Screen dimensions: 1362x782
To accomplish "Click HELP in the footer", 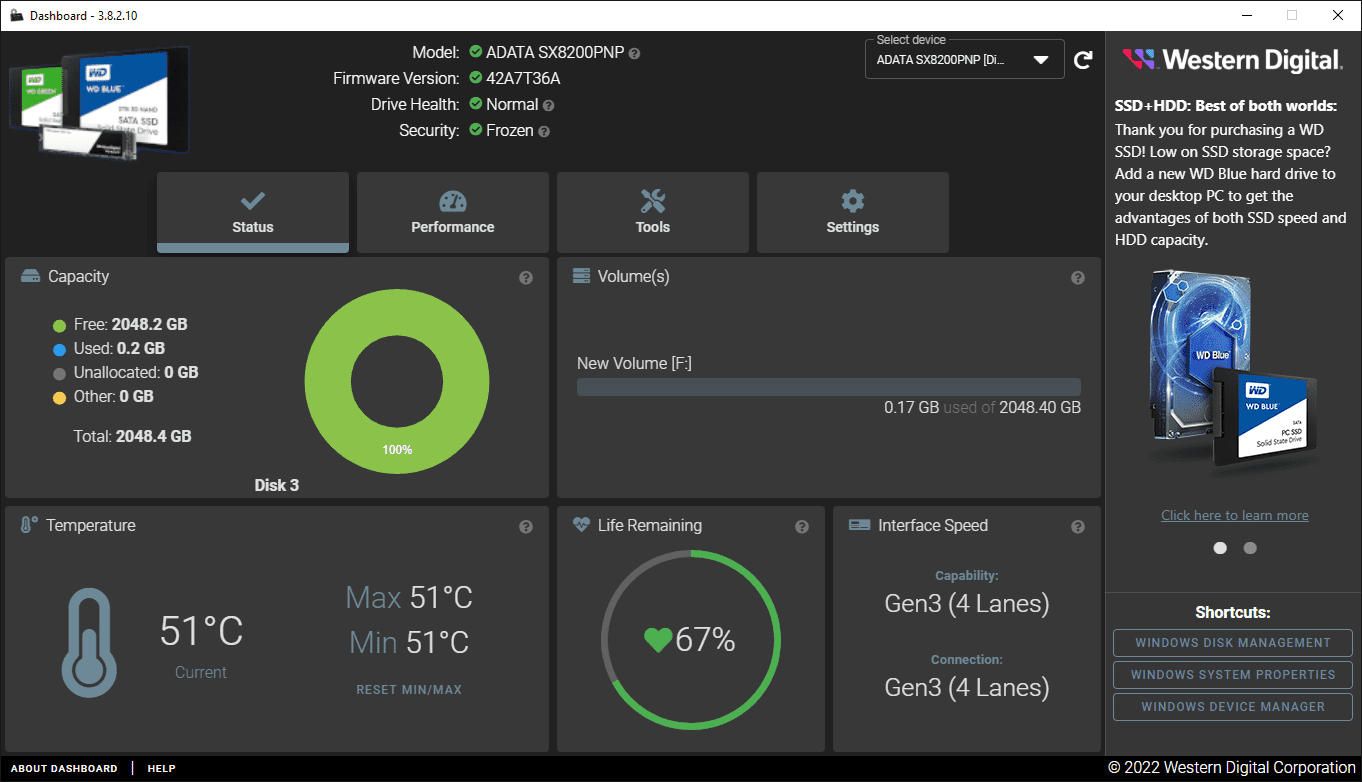I will [162, 769].
